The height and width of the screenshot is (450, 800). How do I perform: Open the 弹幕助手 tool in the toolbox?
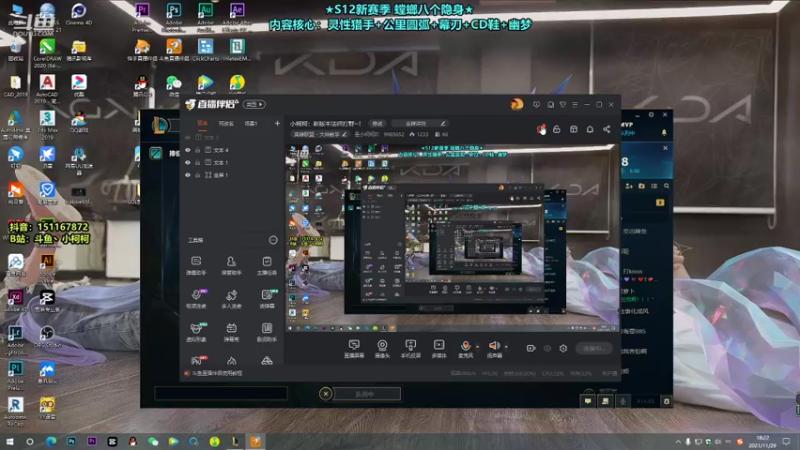(x=196, y=265)
